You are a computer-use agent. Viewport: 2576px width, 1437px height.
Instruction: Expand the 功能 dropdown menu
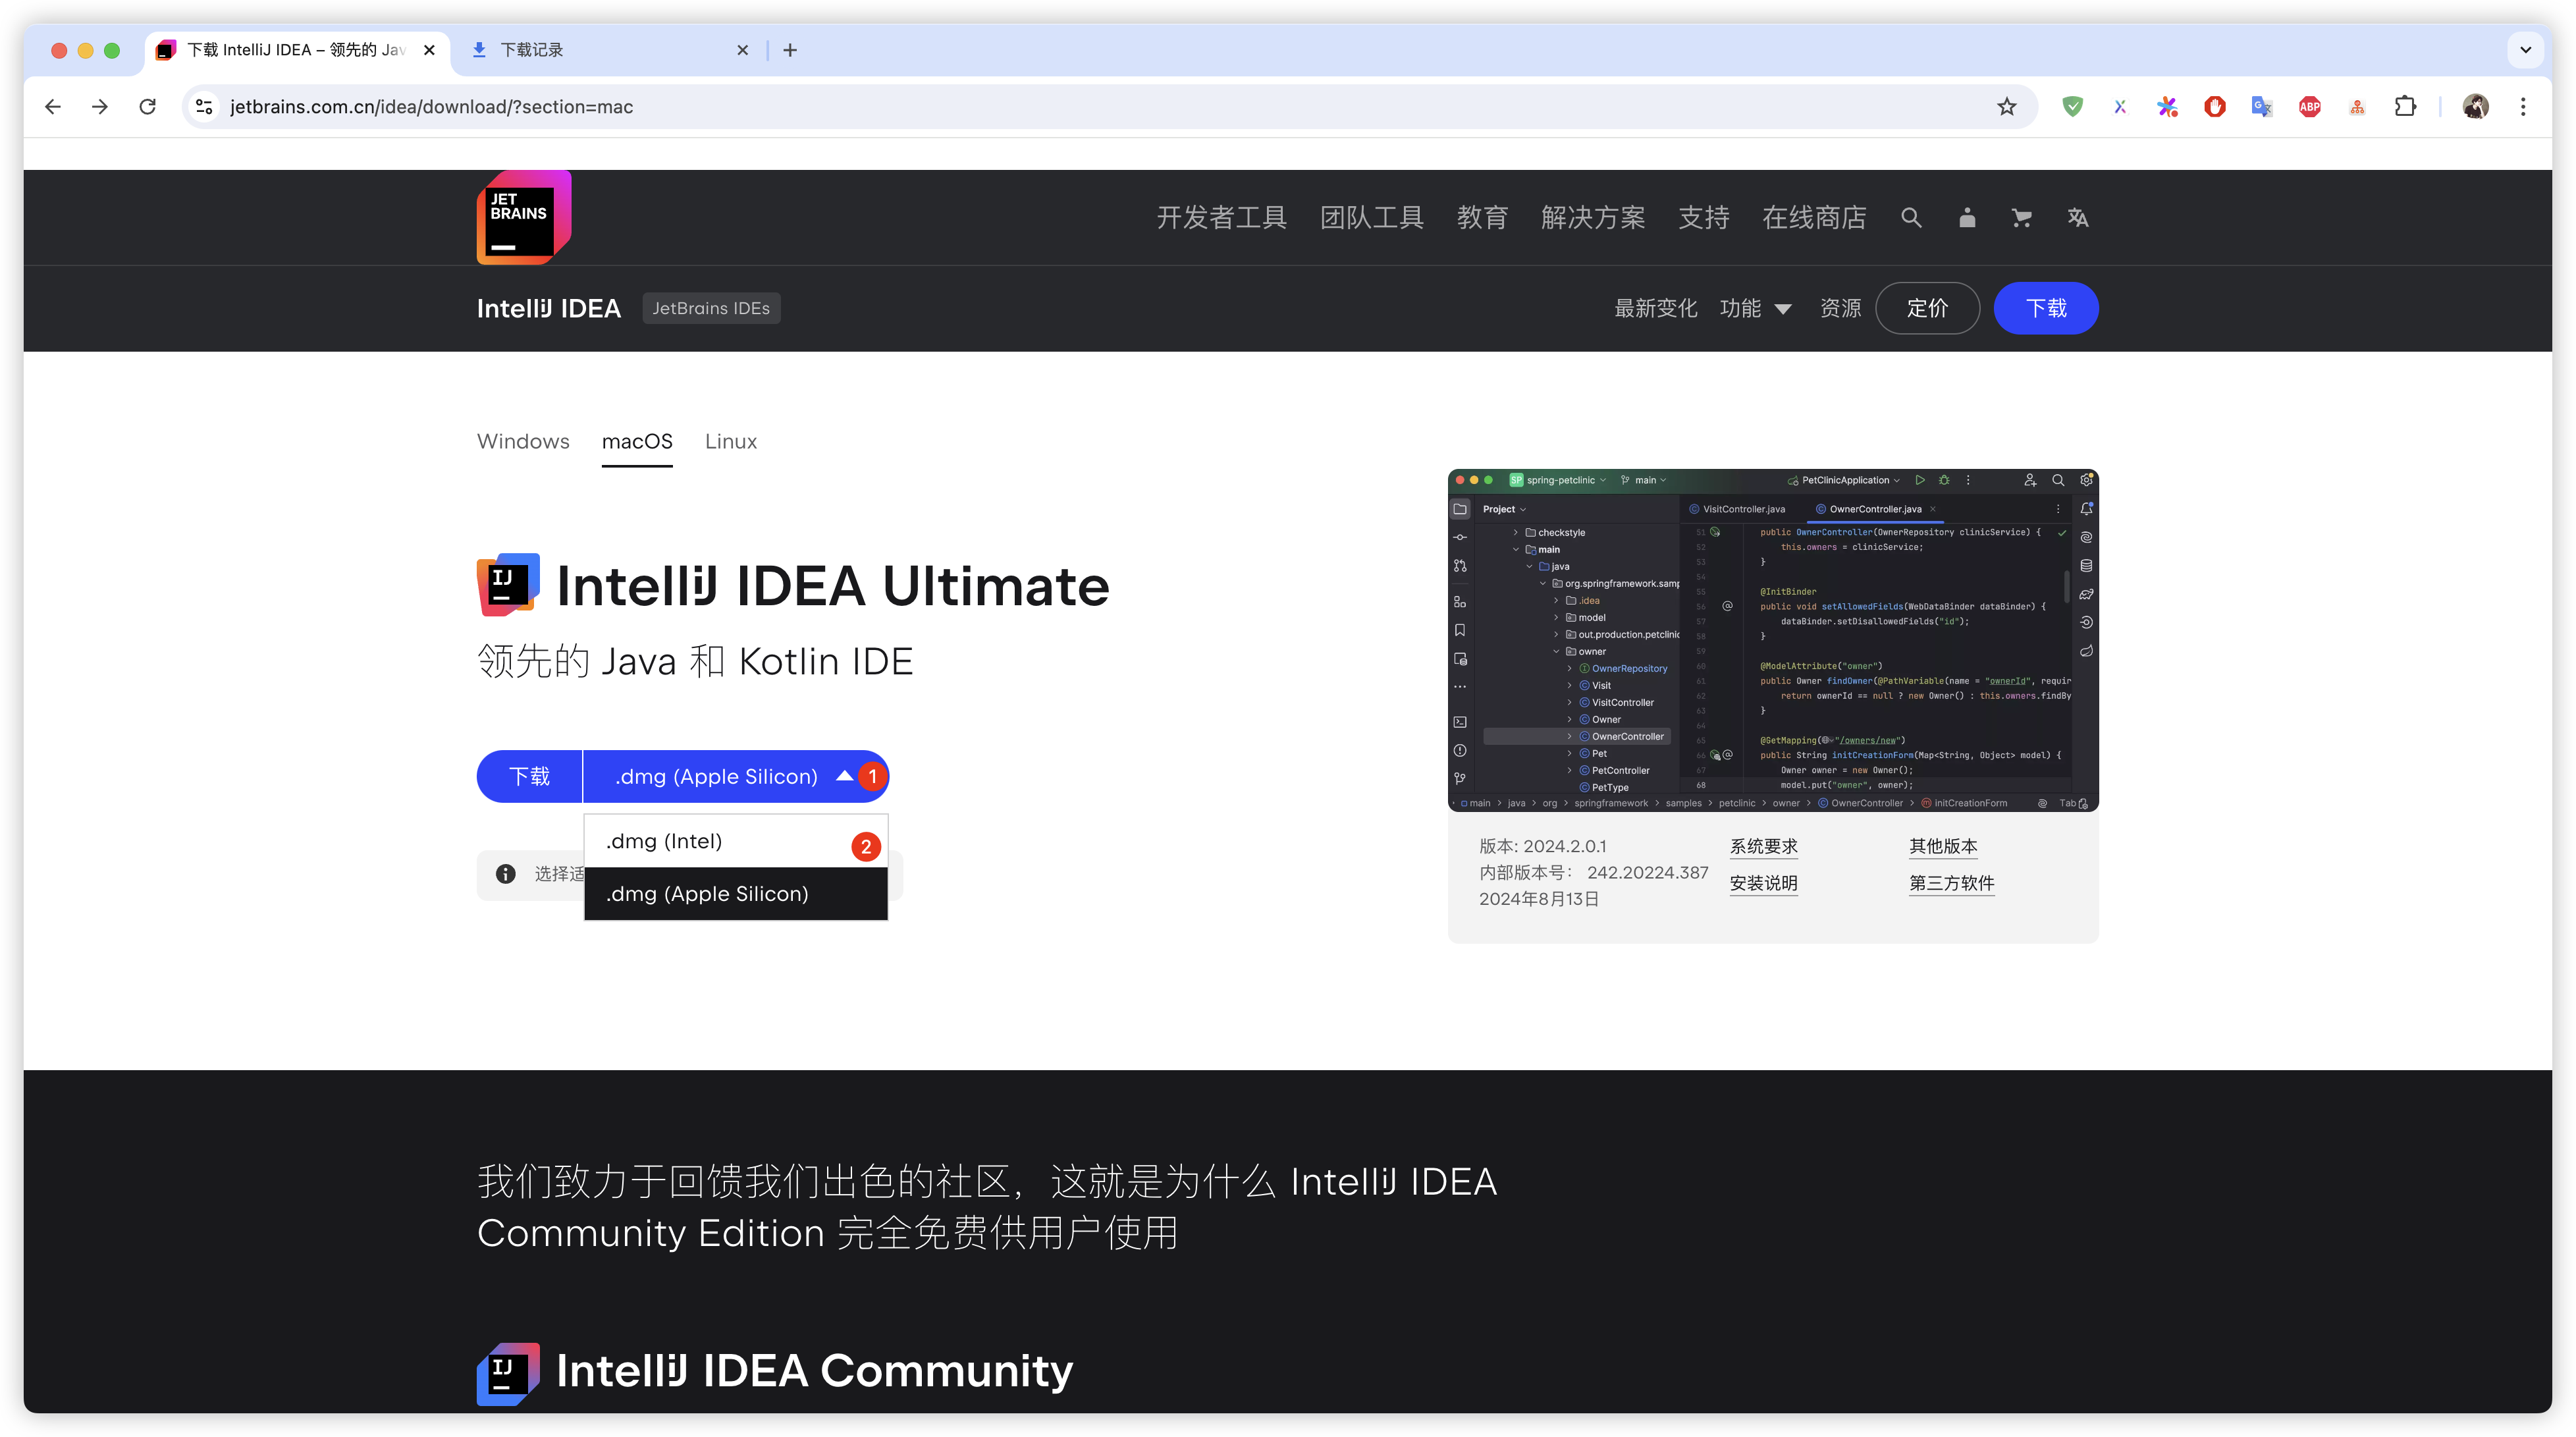(x=1755, y=308)
